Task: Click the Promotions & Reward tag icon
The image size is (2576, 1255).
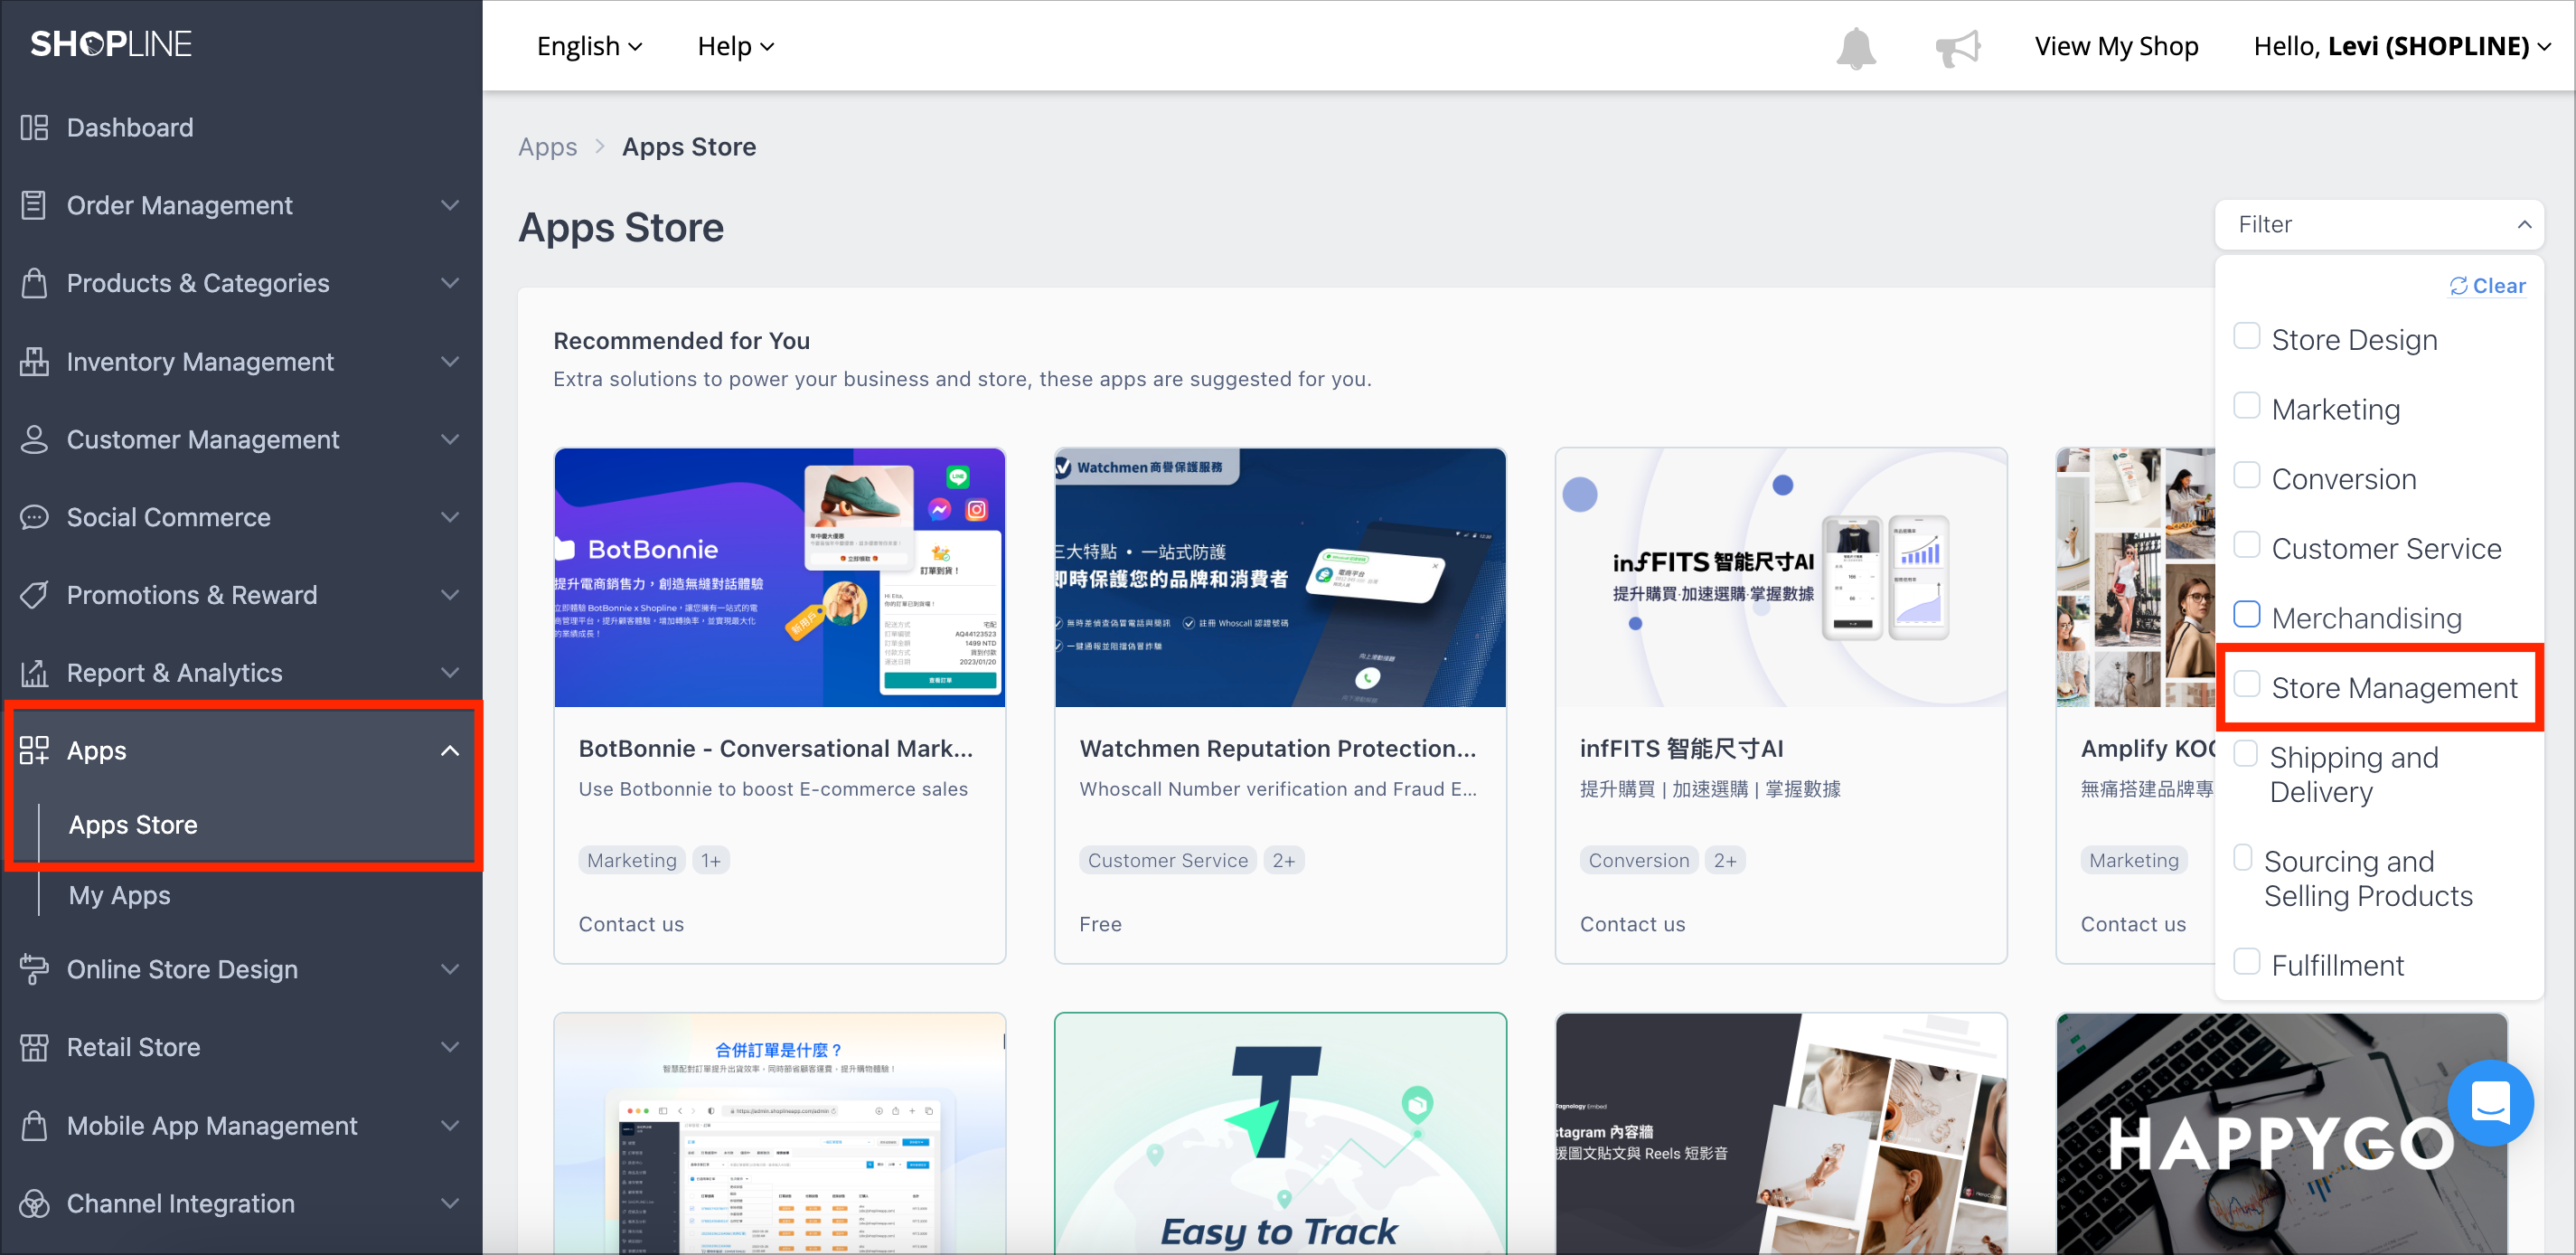Action: 34,595
